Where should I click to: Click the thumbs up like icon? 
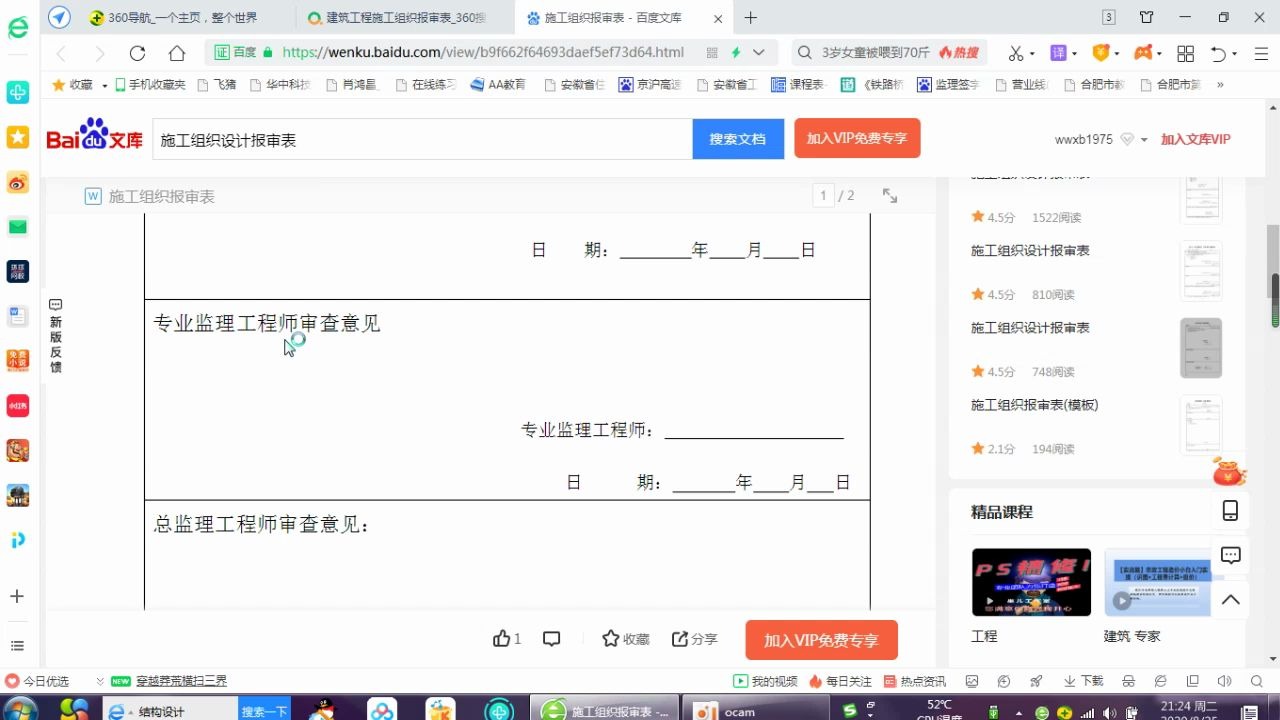[502, 638]
